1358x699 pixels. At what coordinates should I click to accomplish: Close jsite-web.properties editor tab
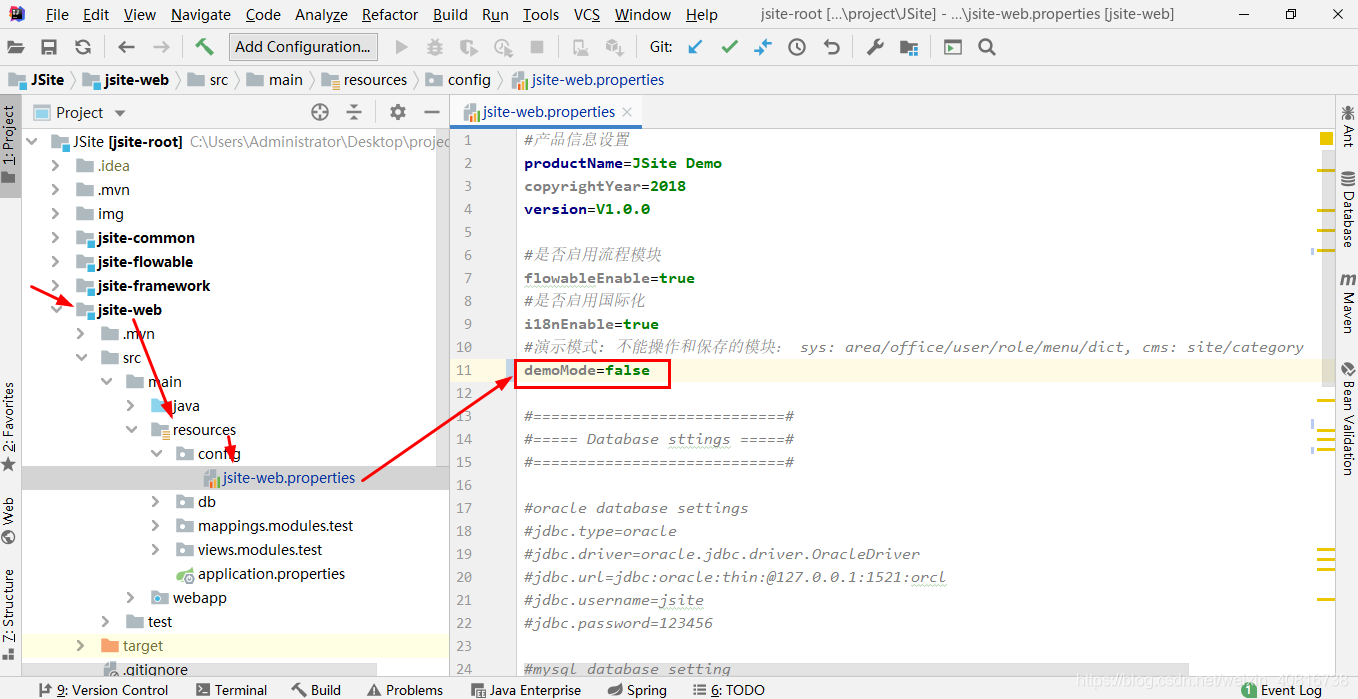[627, 112]
